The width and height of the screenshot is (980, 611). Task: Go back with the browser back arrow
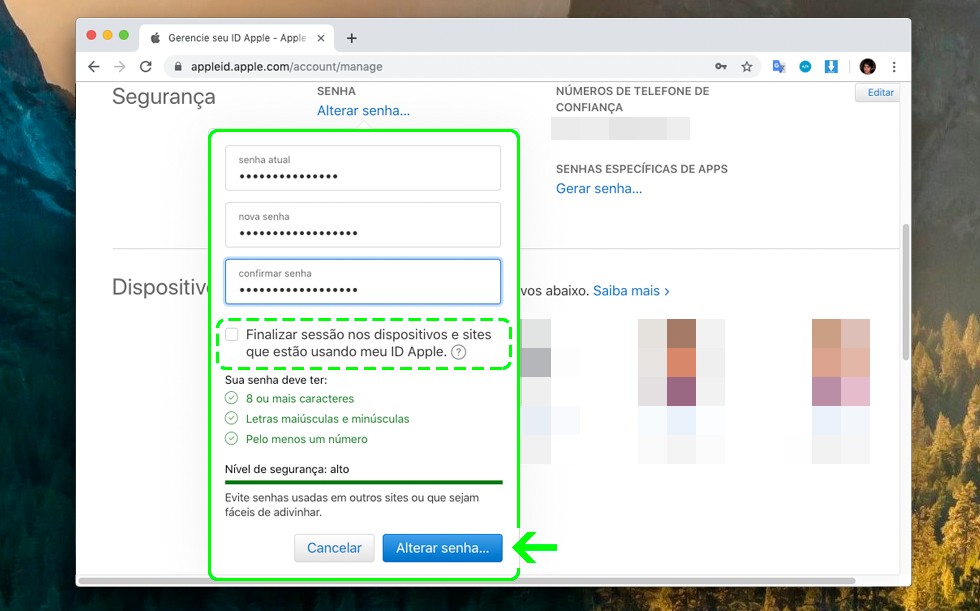coord(94,67)
